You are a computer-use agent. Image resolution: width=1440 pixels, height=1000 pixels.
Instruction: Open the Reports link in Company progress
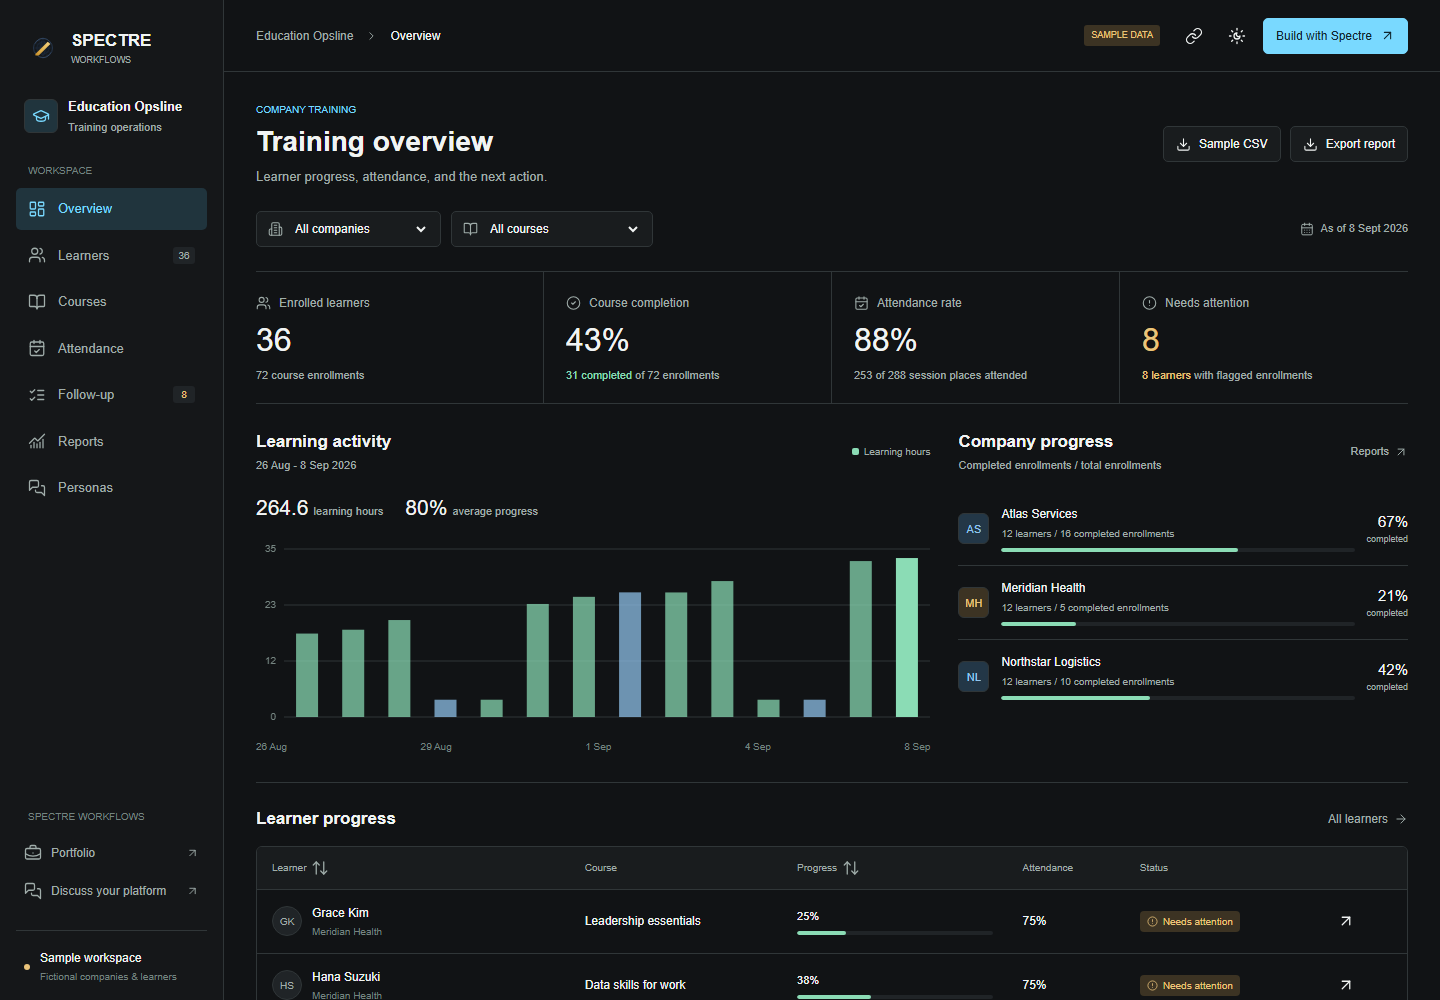[x=1378, y=452]
